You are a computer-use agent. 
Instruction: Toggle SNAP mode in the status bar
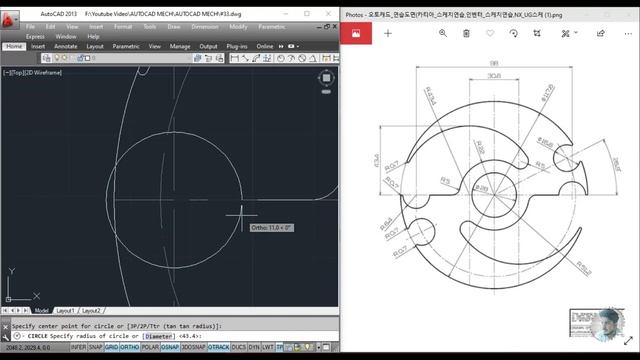(x=96, y=347)
